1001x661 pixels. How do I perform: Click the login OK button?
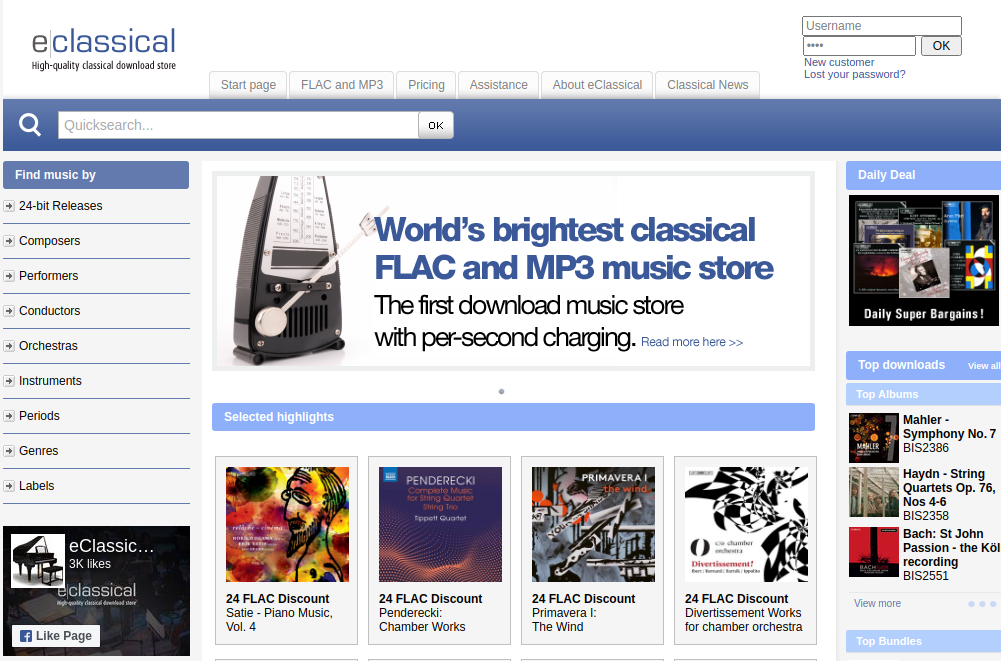click(x=941, y=46)
